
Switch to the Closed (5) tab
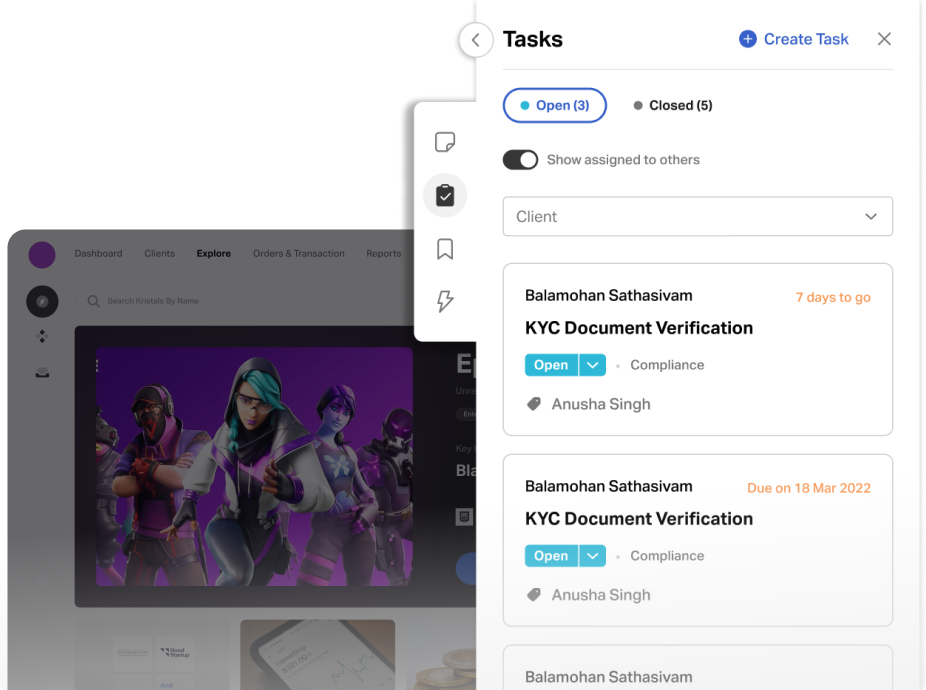tap(673, 105)
